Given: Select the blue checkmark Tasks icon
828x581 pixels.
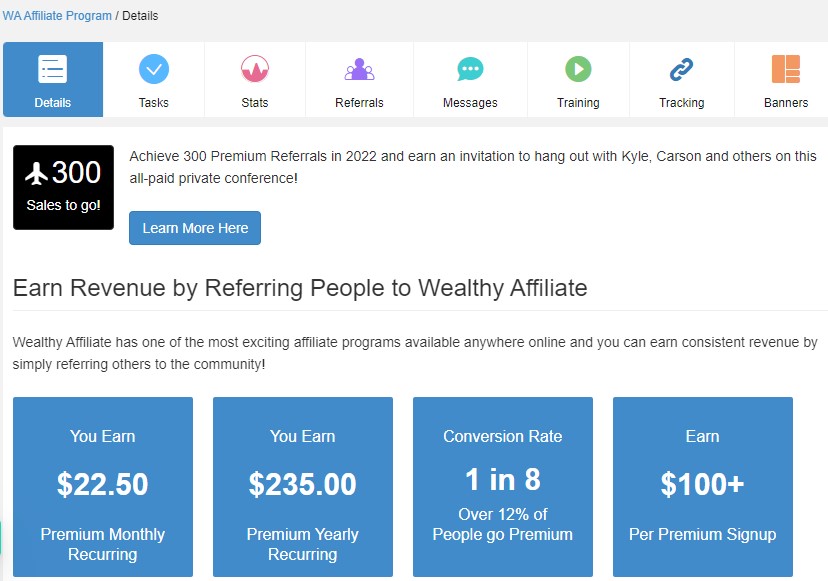Looking at the screenshot, I should (154, 69).
